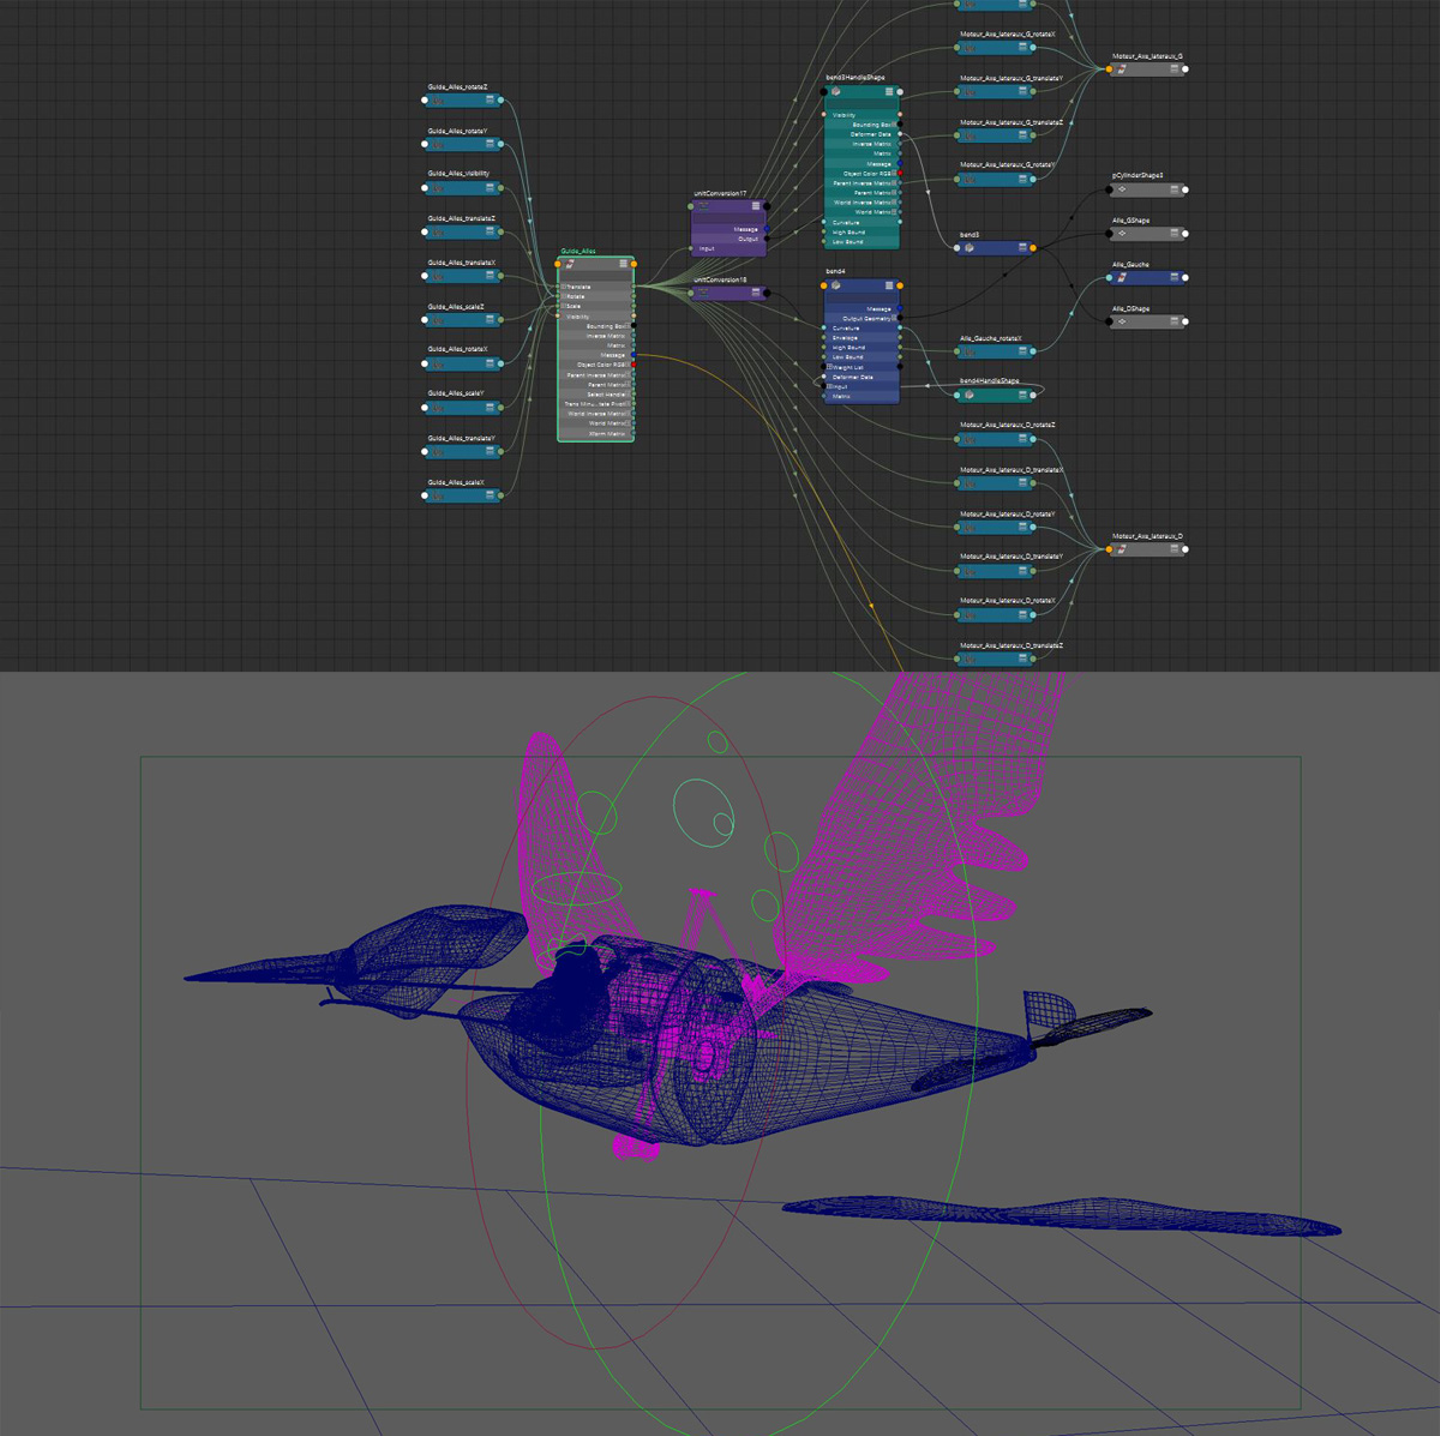This screenshot has width=1440, height=1436.
Task: Change the view mode of bend3HandleShape node
Action: click(889, 92)
